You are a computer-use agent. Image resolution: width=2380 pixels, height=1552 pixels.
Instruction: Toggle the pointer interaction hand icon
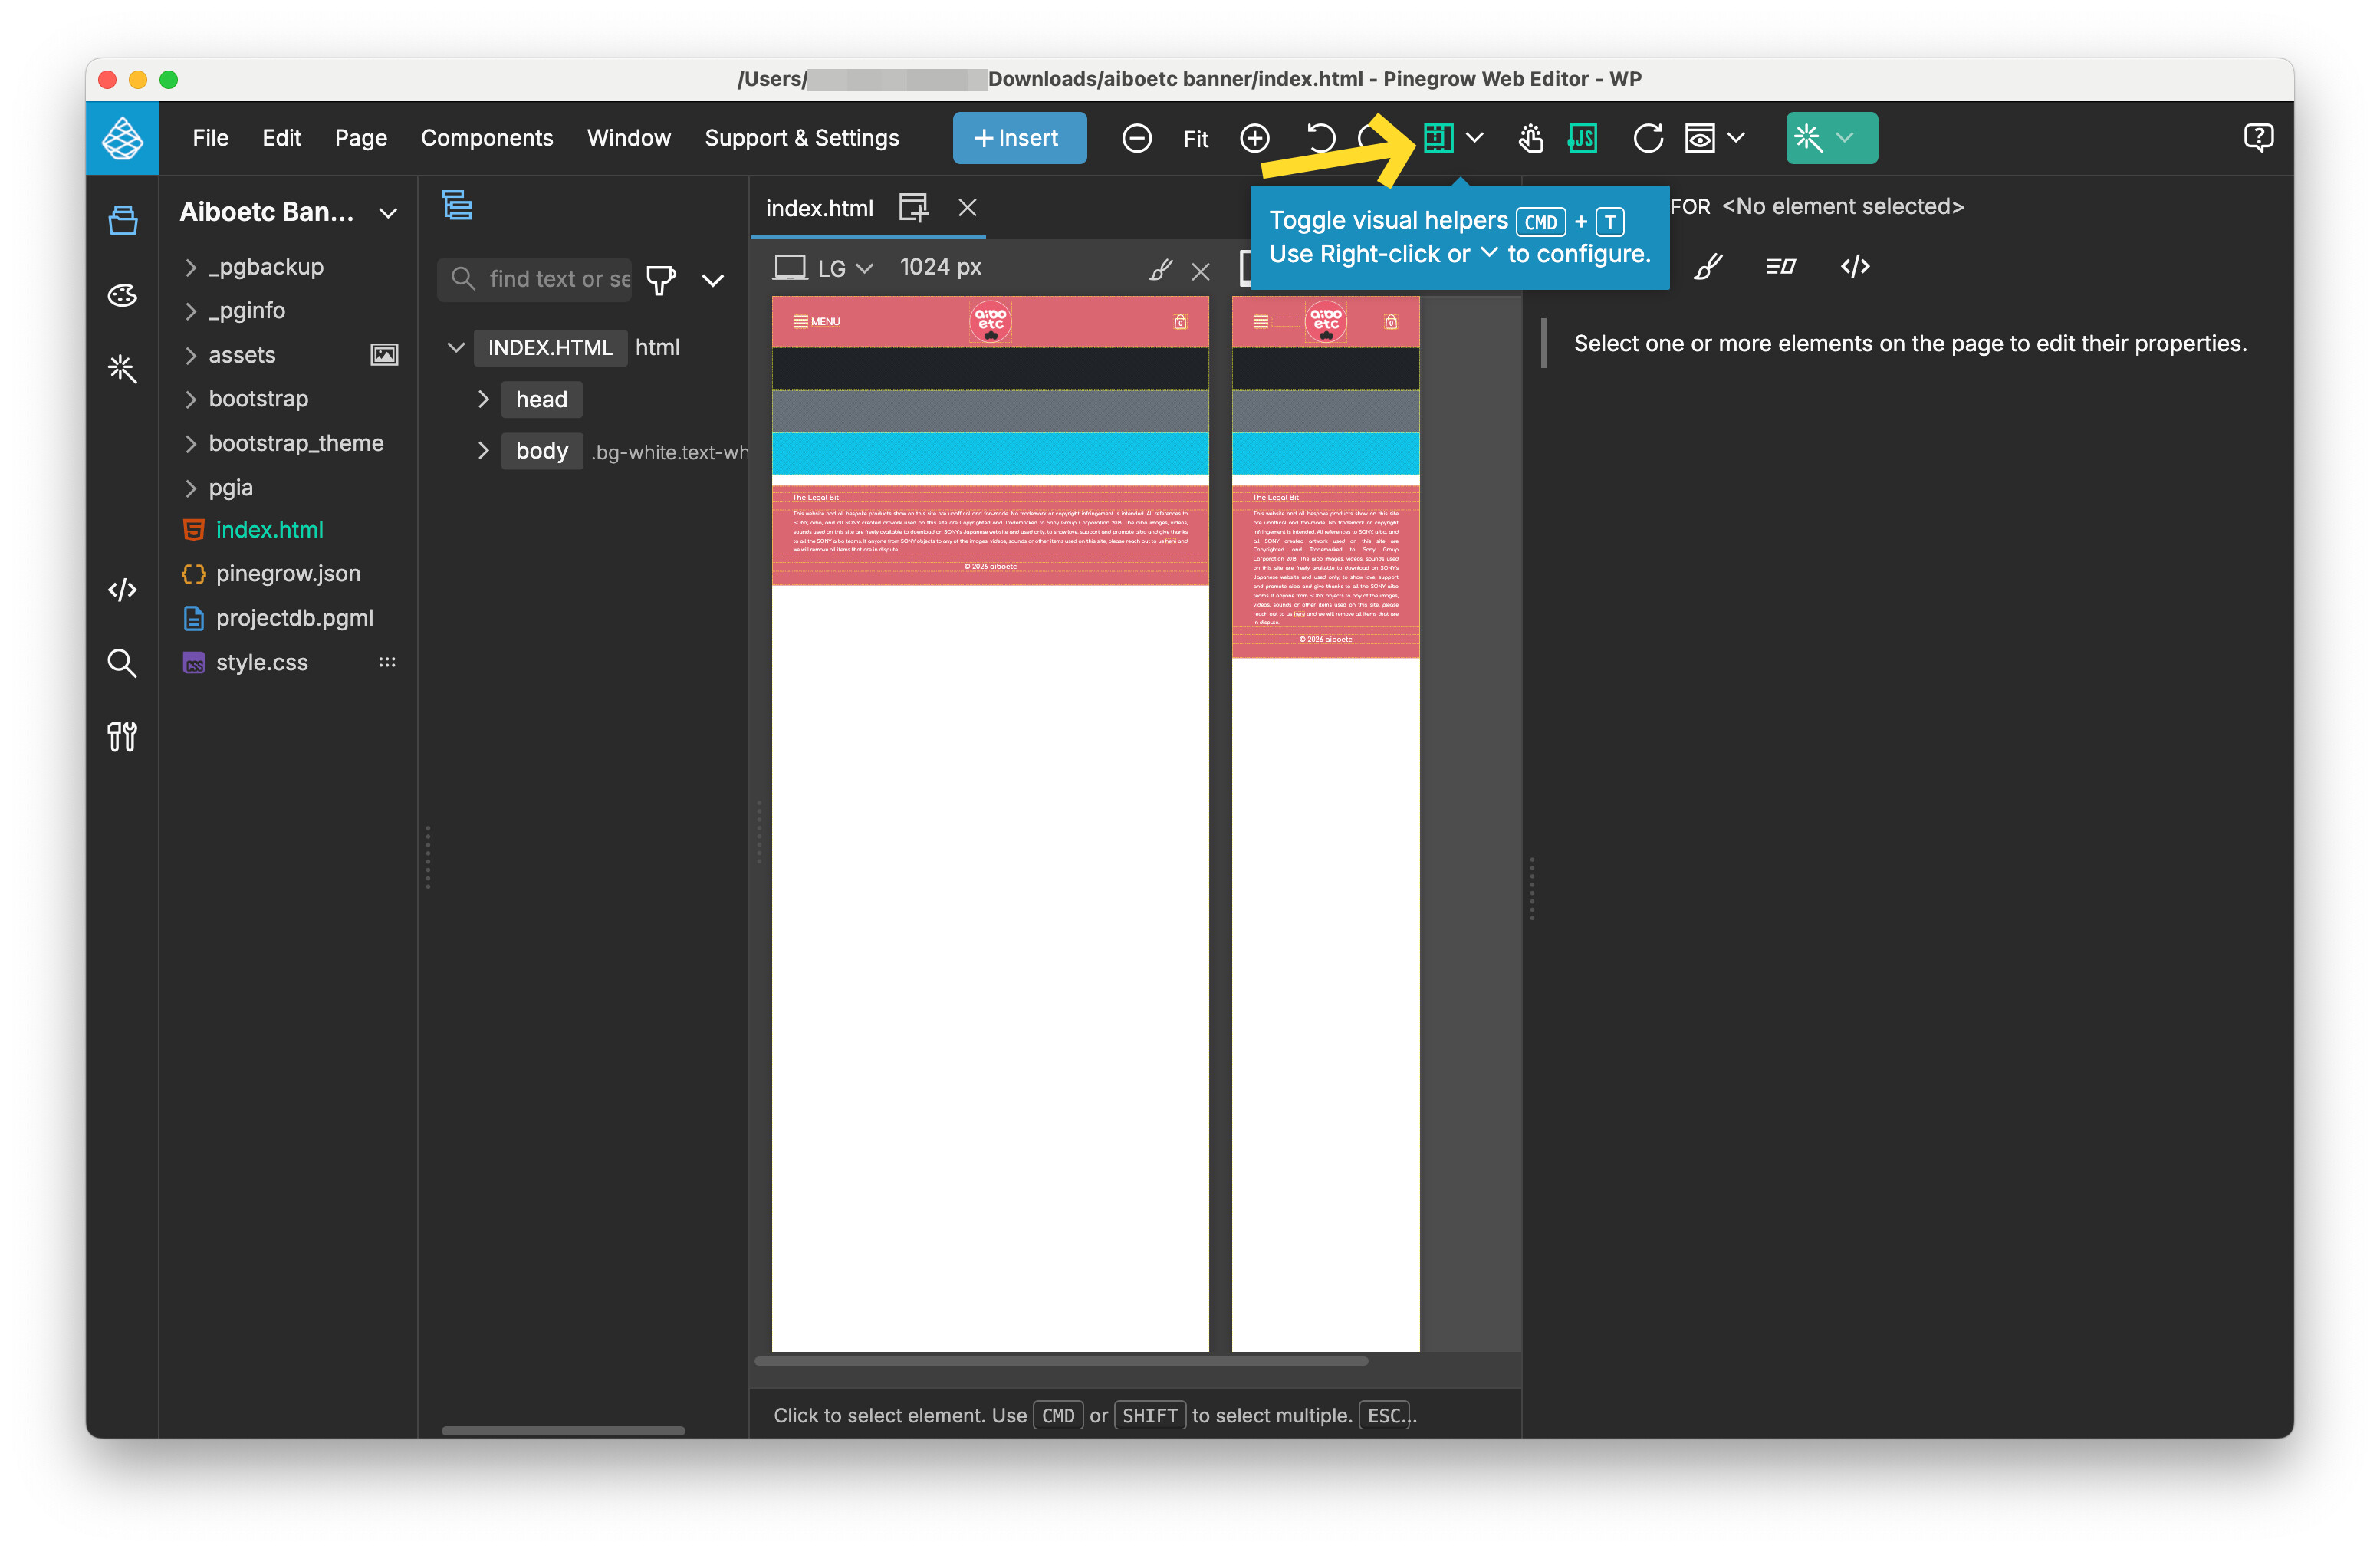pos(1529,138)
